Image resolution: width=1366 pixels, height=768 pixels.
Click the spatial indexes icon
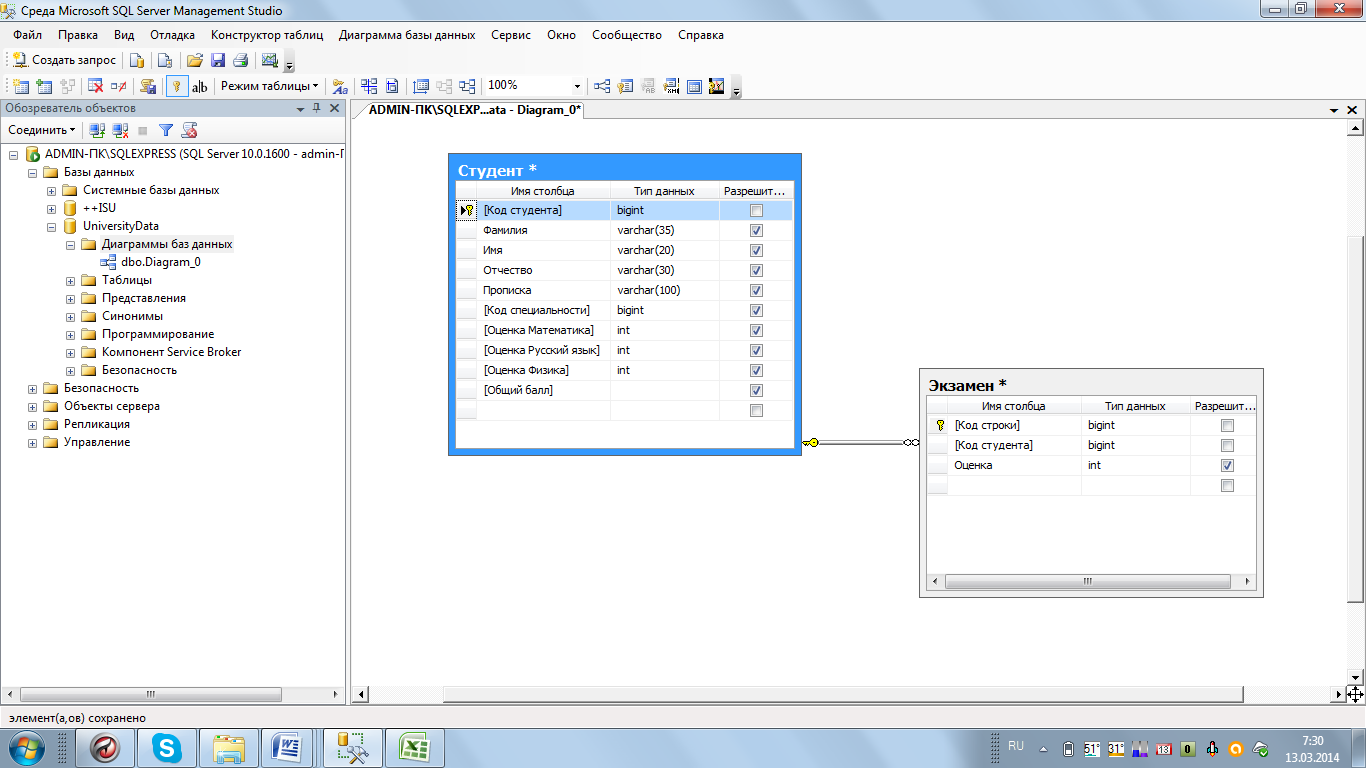pyautogui.click(x=717, y=86)
